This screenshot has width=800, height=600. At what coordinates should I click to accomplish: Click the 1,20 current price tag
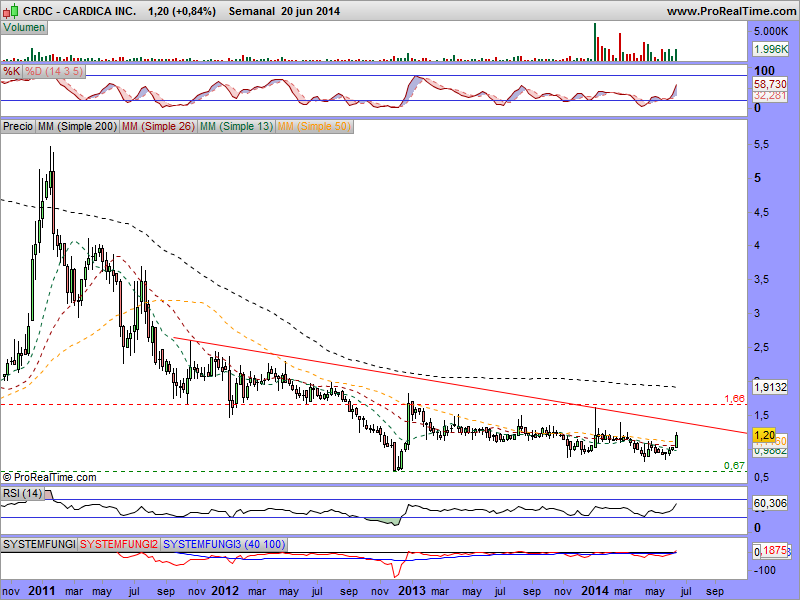pyautogui.click(x=765, y=434)
